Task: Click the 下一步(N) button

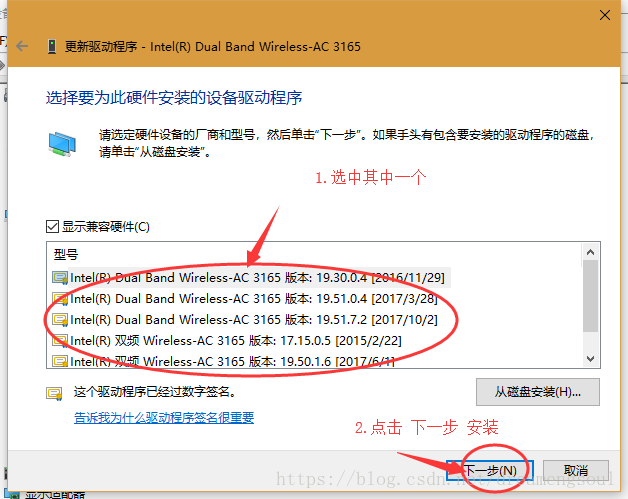Action: [489, 471]
